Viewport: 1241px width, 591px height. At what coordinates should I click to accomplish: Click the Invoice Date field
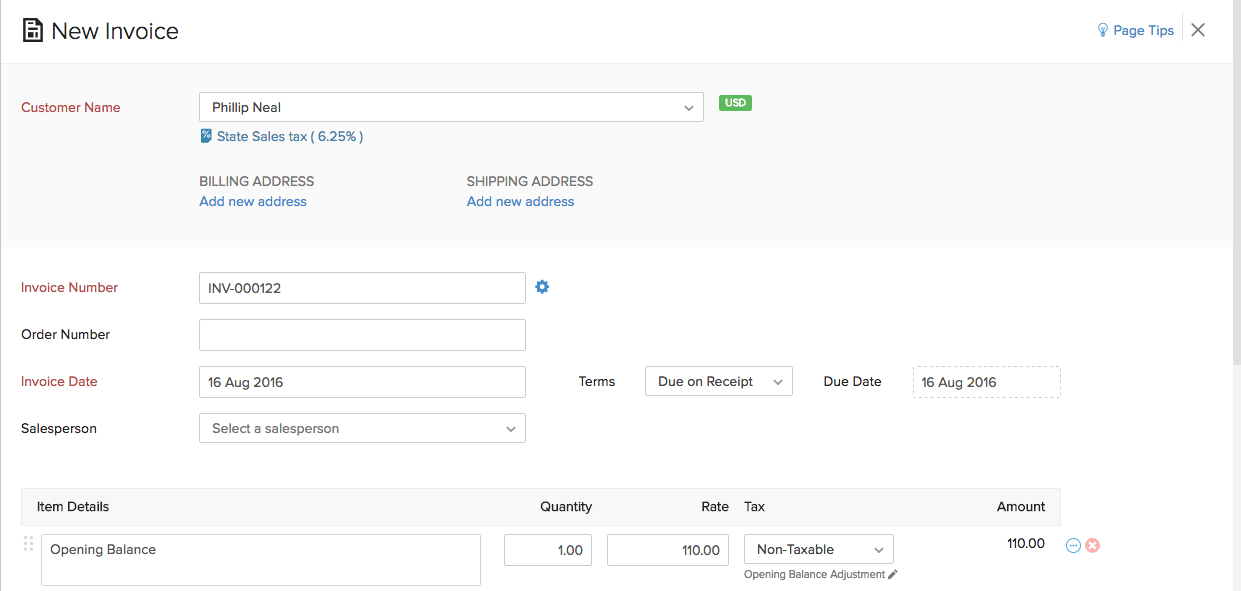coord(362,382)
